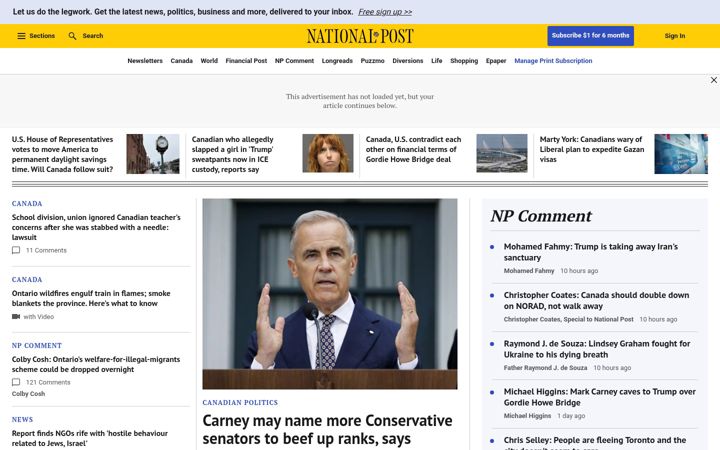720x450 pixels.
Task: Click CANADA category label above school division story
Action: coord(27,203)
